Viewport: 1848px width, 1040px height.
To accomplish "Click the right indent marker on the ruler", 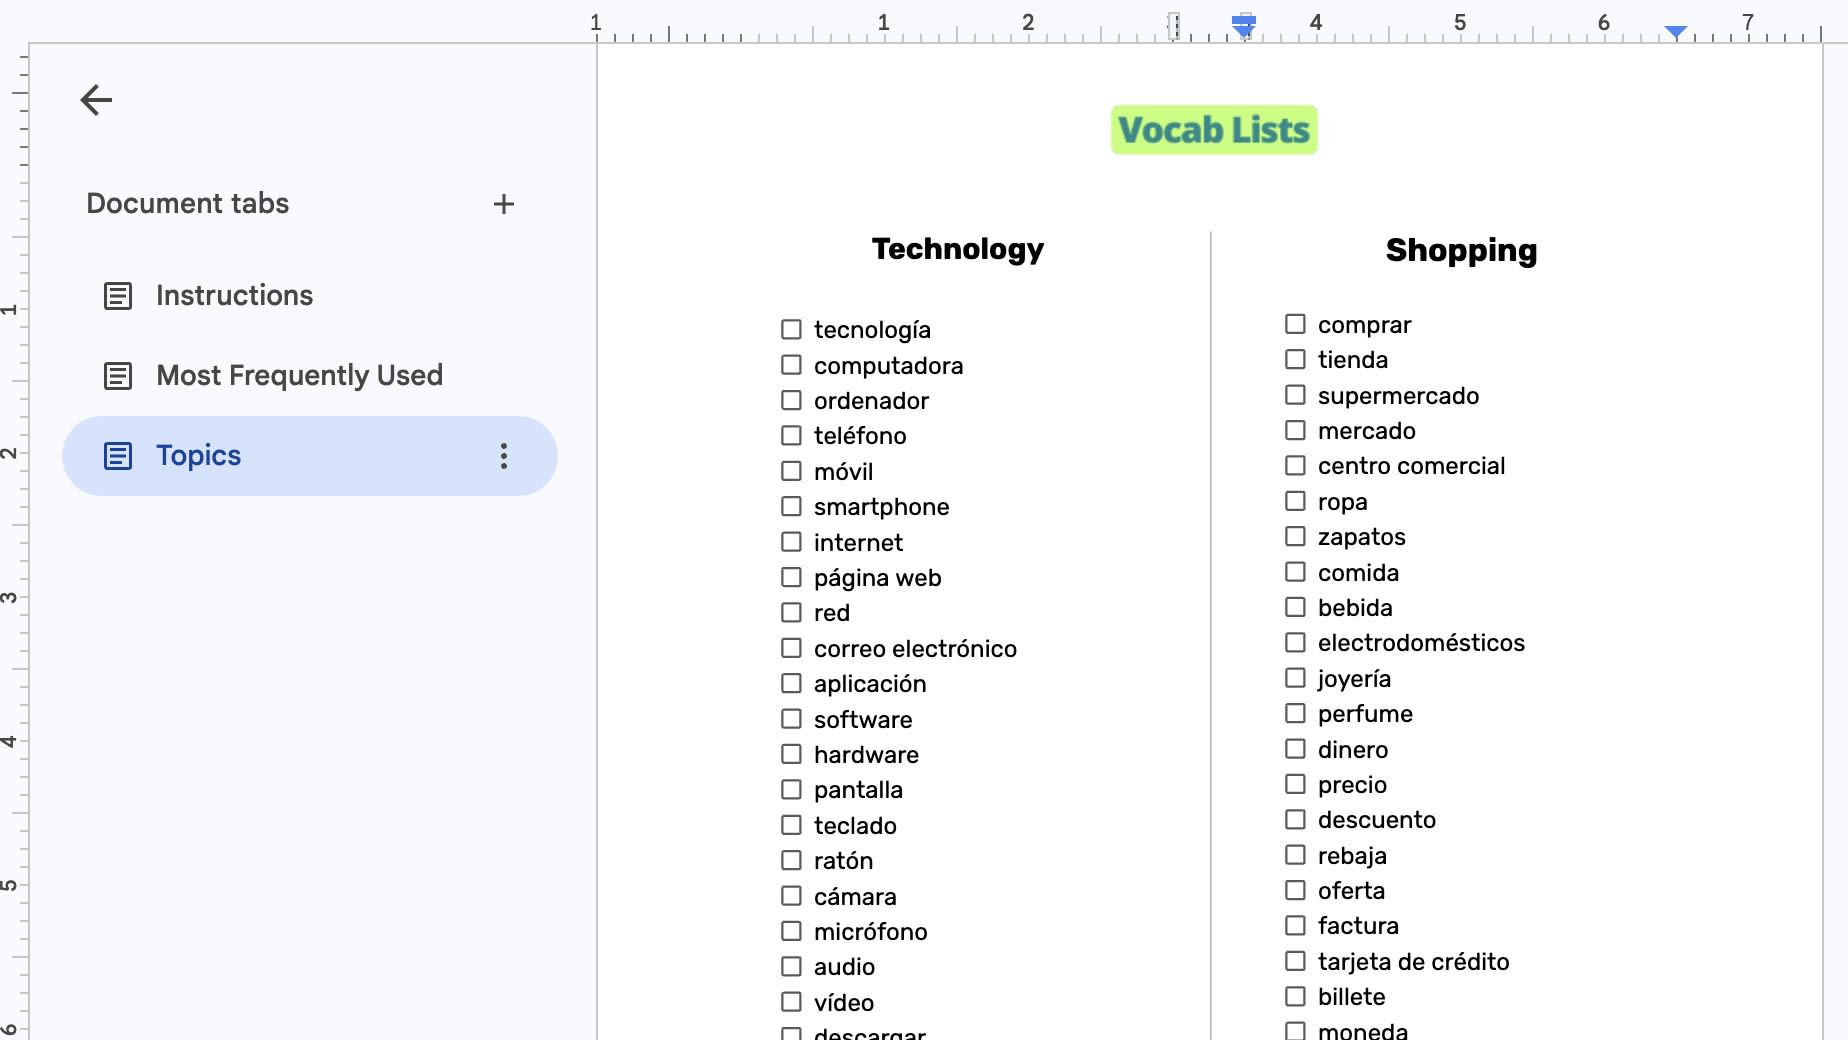I will click(1676, 33).
